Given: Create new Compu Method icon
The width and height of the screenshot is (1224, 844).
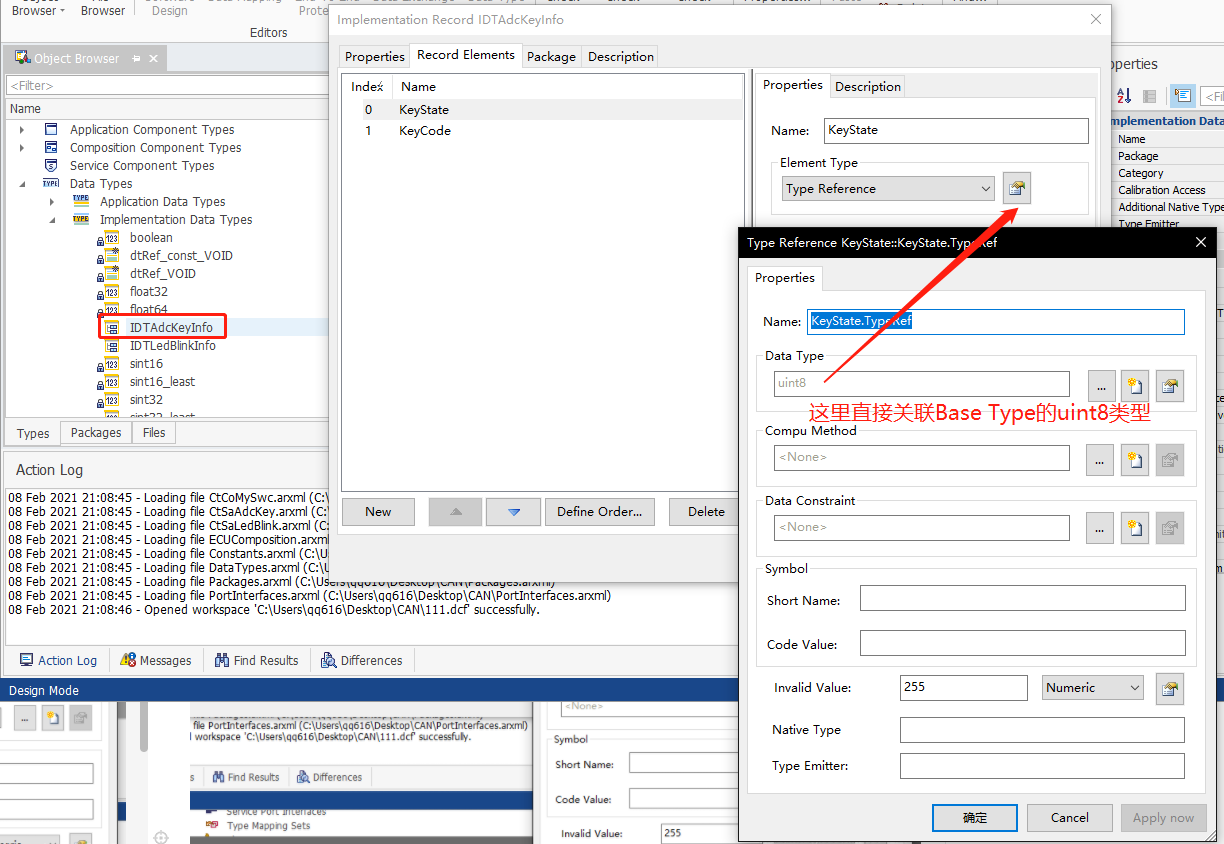Looking at the screenshot, I should tap(1135, 459).
